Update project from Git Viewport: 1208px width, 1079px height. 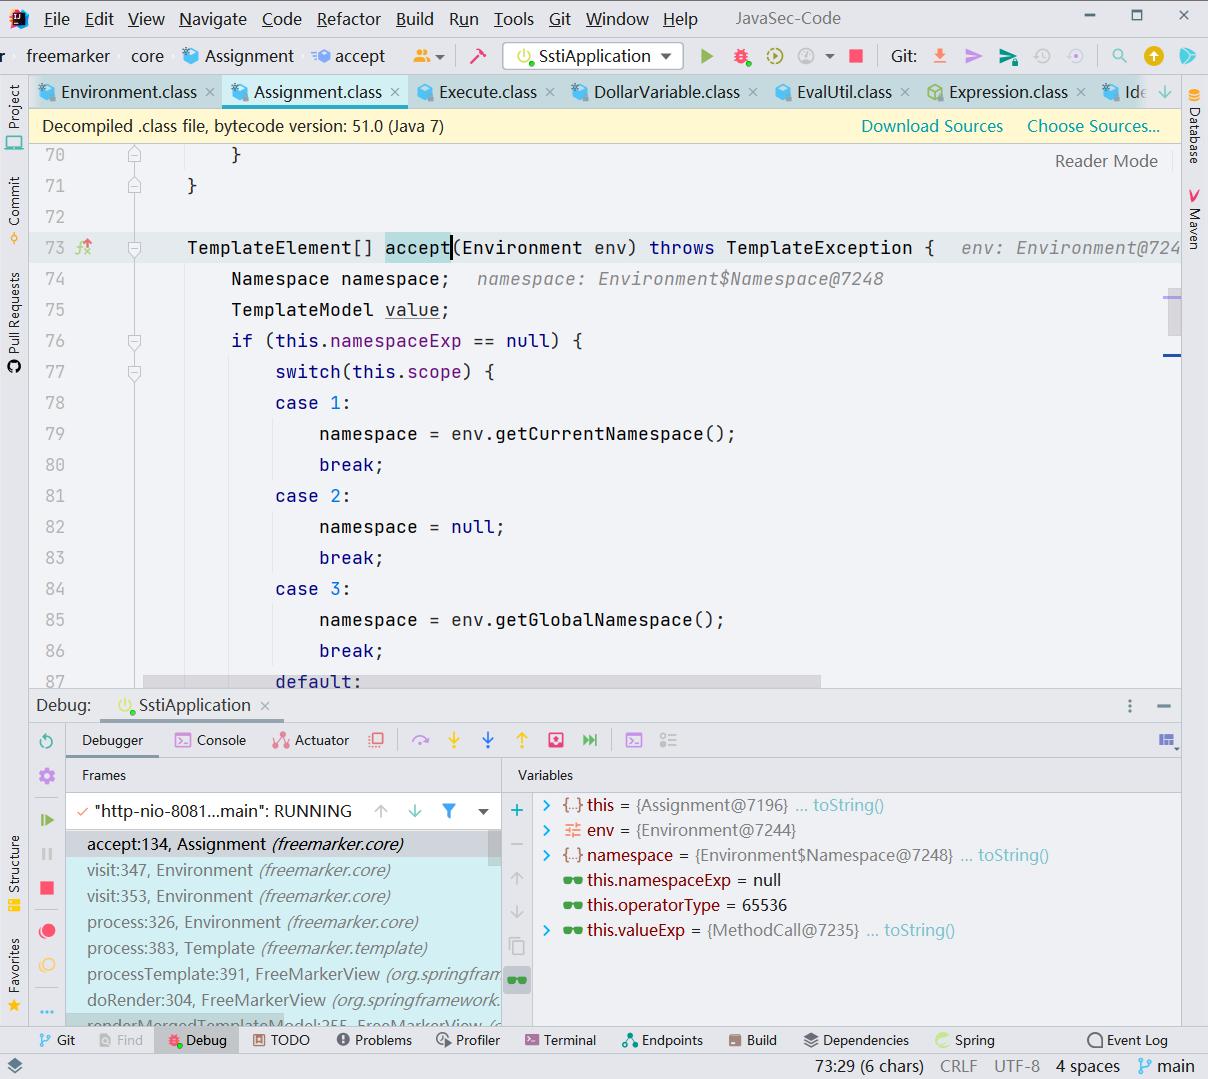(940, 56)
